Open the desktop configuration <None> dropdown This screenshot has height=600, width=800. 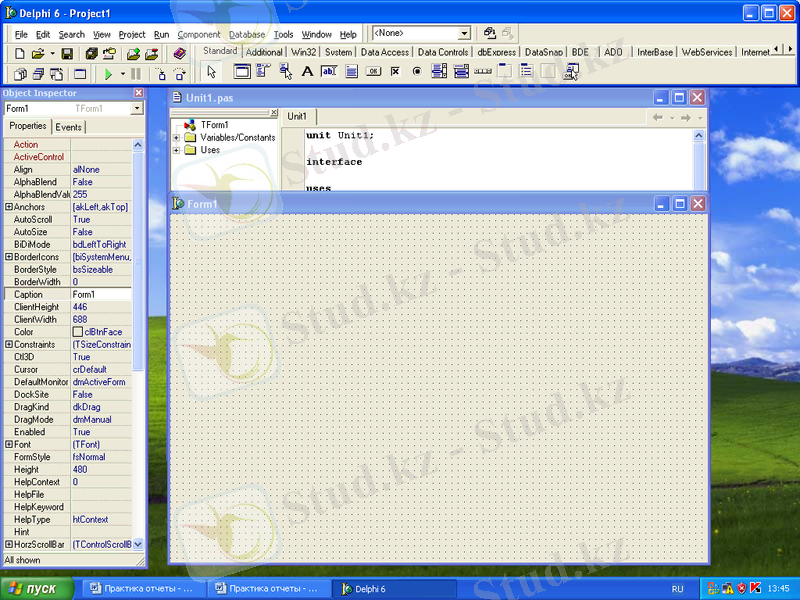(x=464, y=34)
